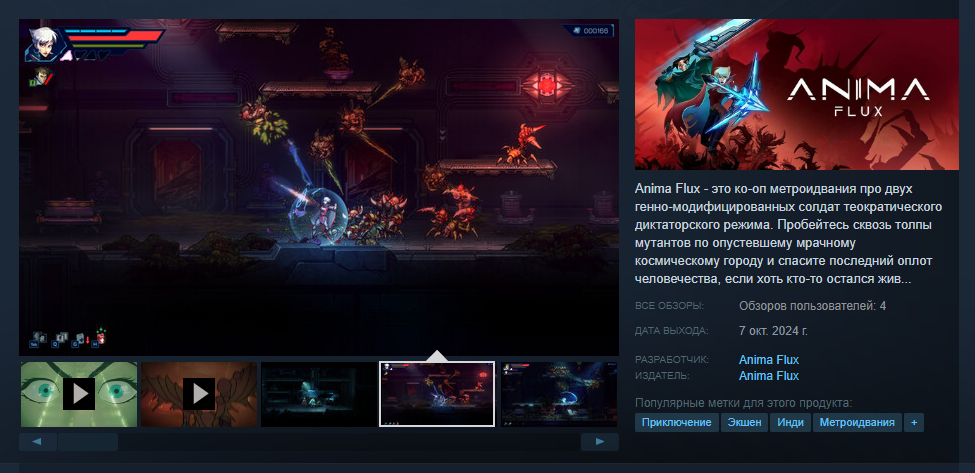This screenshot has width=975, height=473.
Task: Open the developer link Anima Flux
Action: pos(769,360)
